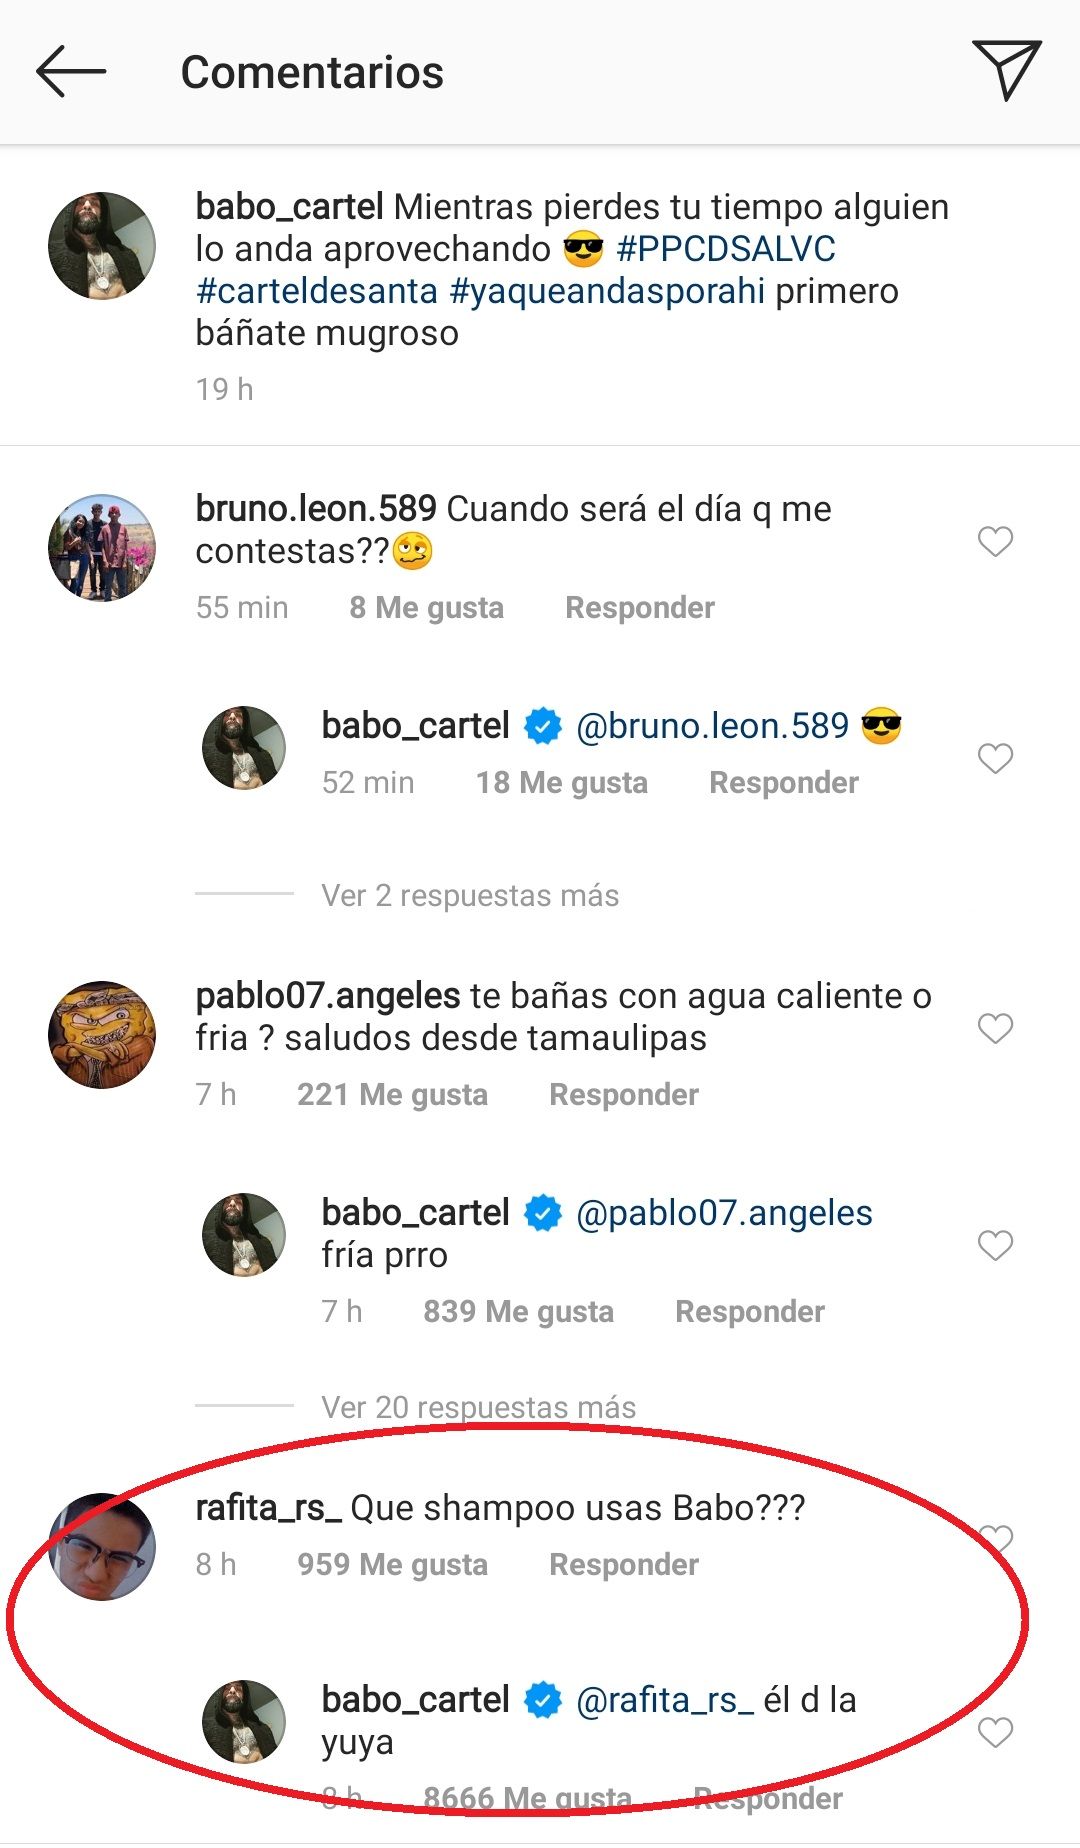1080x1848 pixels.
Task: Reply to bruno.leon.589's comment
Action: (x=640, y=608)
